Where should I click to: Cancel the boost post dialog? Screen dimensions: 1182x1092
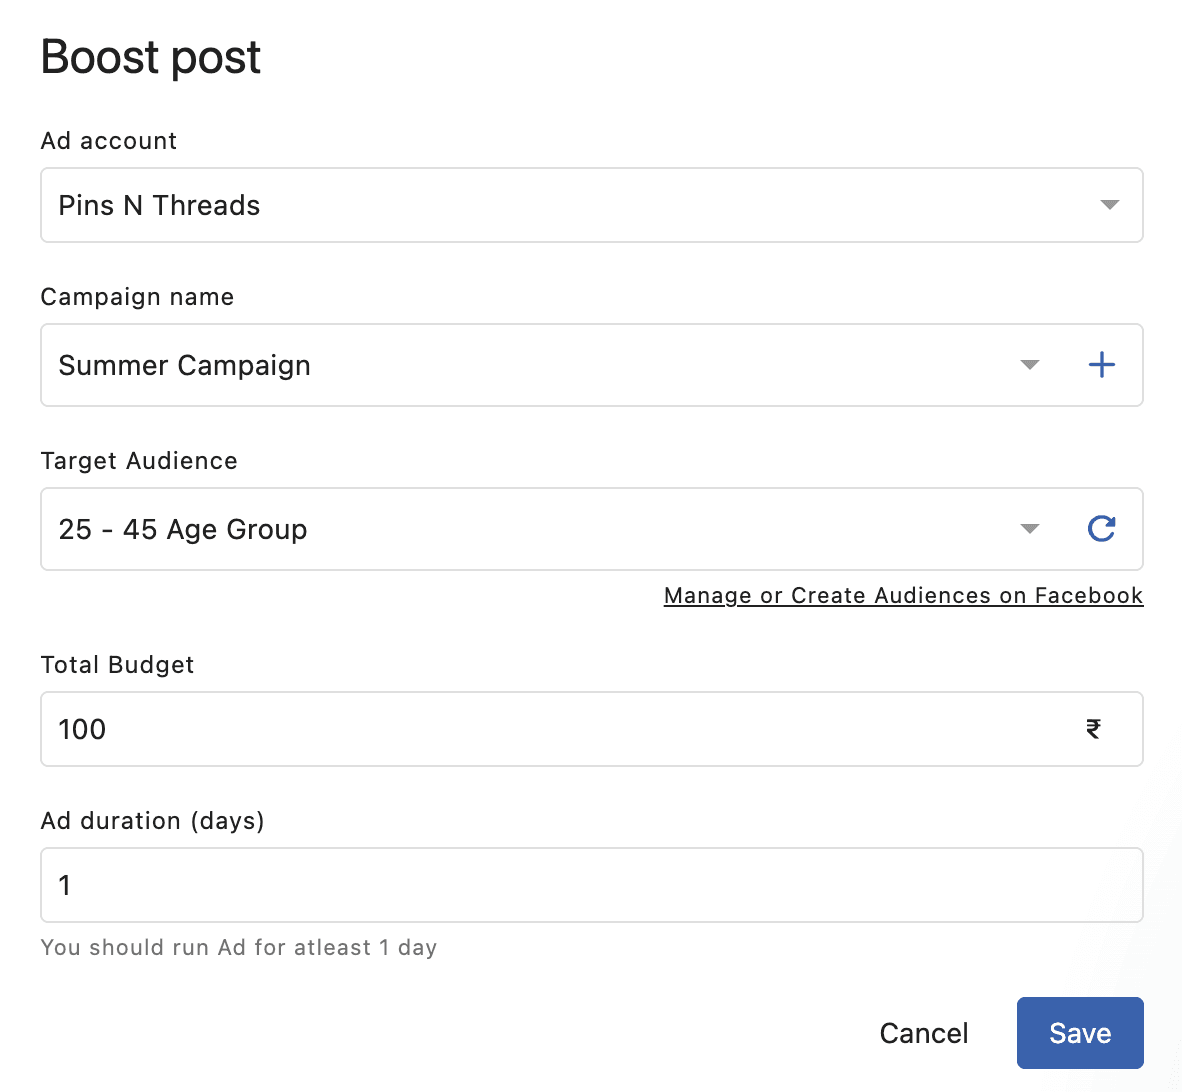point(923,1033)
